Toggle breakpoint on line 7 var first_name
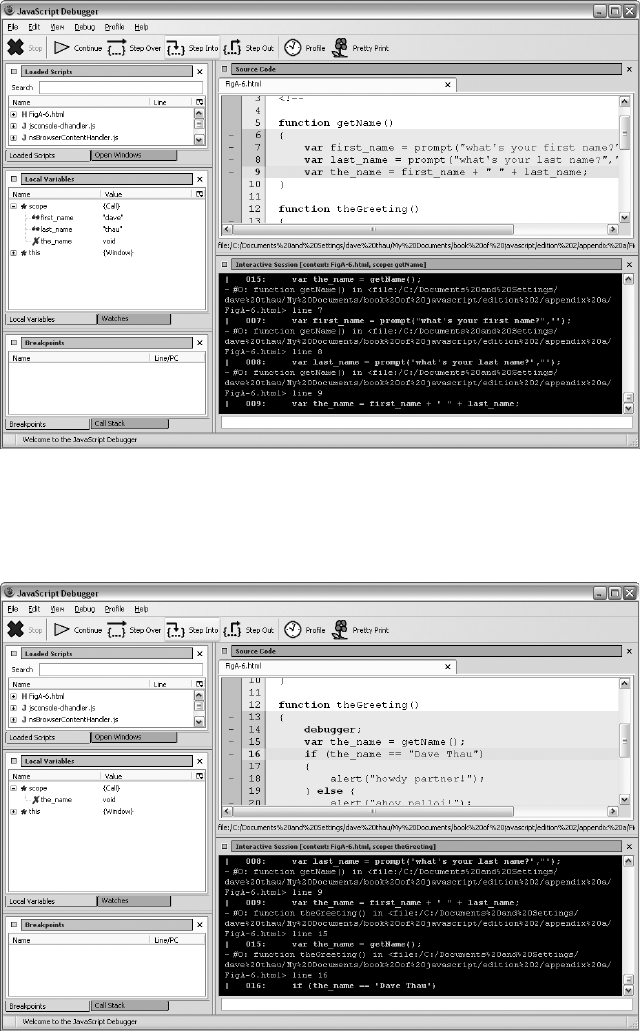640x1031 pixels. coord(231,147)
